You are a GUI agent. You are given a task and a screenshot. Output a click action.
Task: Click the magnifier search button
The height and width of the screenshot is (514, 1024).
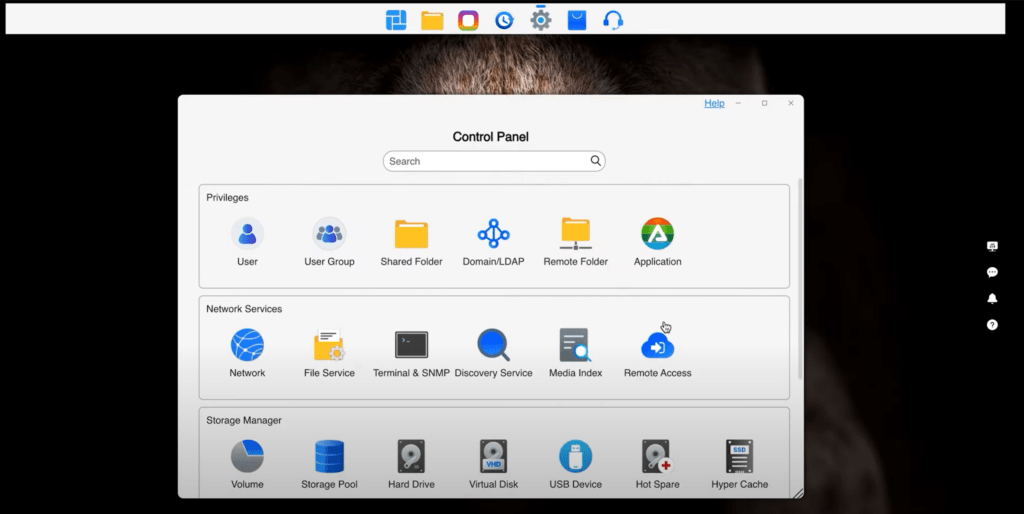[x=596, y=161]
